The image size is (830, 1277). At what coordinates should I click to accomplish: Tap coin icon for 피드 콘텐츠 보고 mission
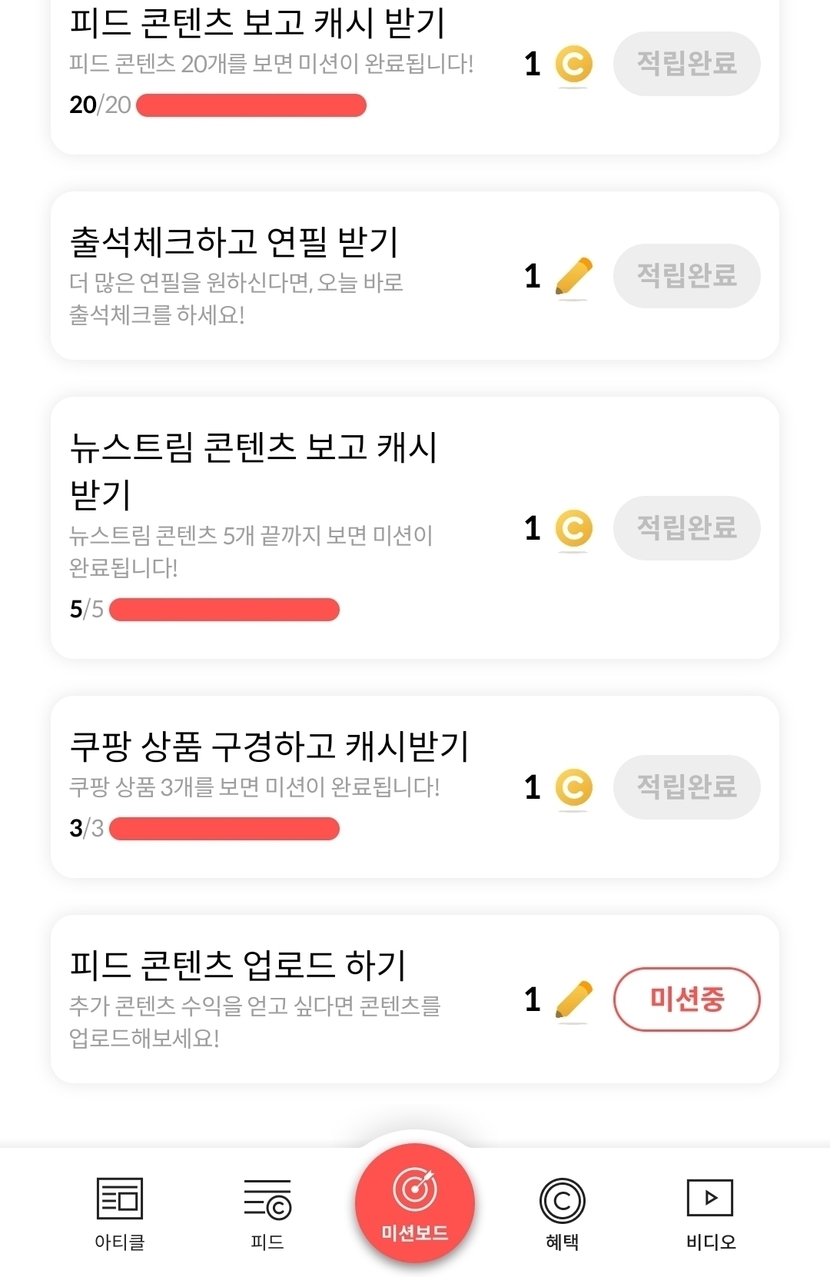coord(573,65)
